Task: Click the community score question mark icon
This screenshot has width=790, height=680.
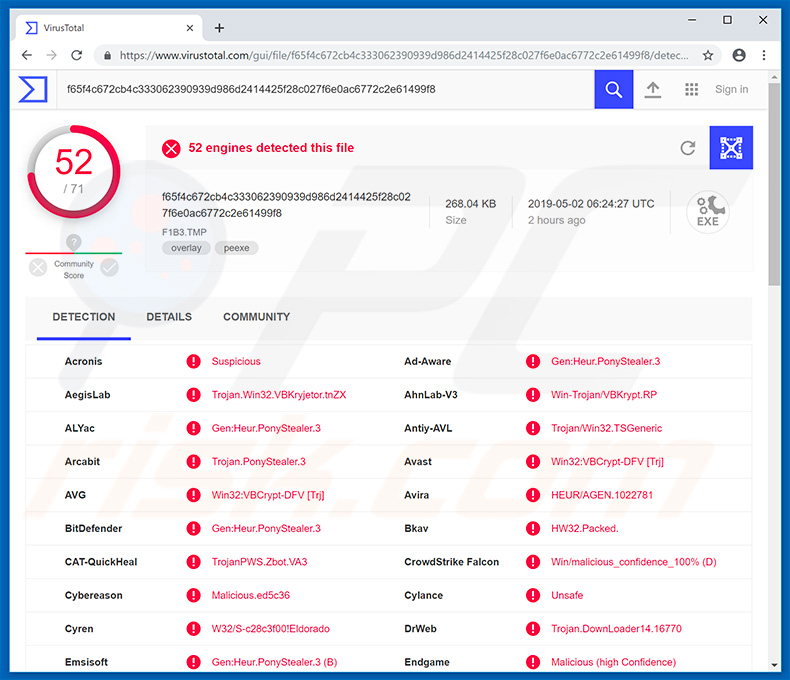Action: tap(74, 242)
